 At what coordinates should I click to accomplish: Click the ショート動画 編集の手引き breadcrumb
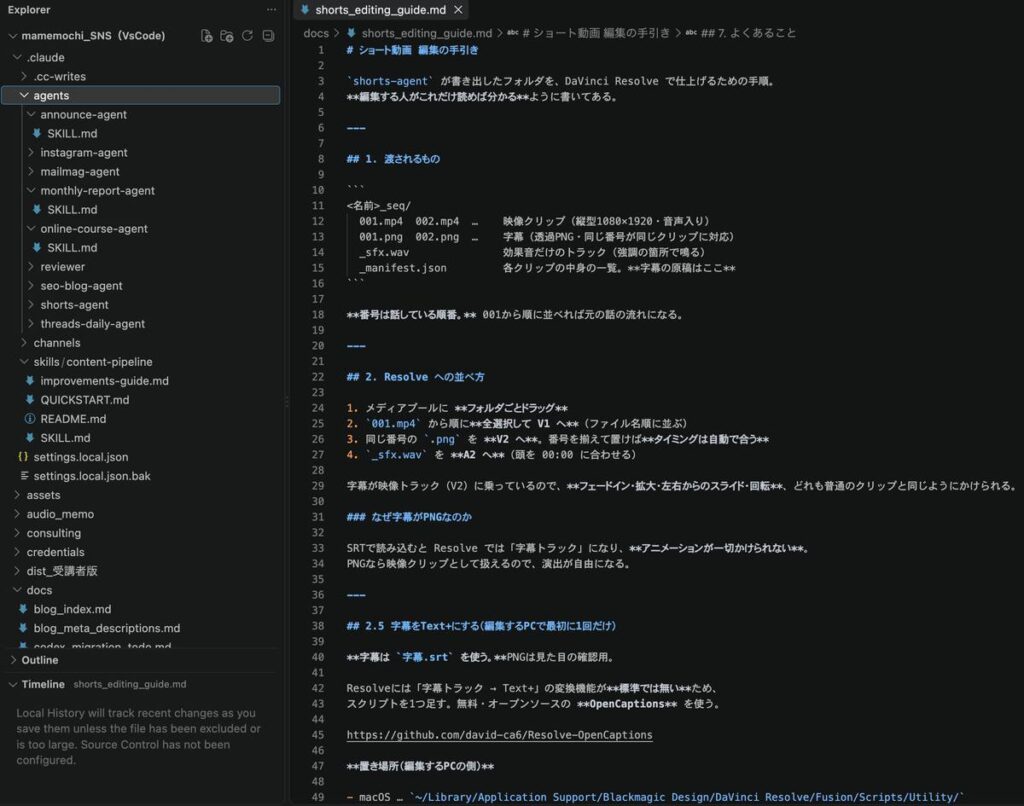click(596, 33)
